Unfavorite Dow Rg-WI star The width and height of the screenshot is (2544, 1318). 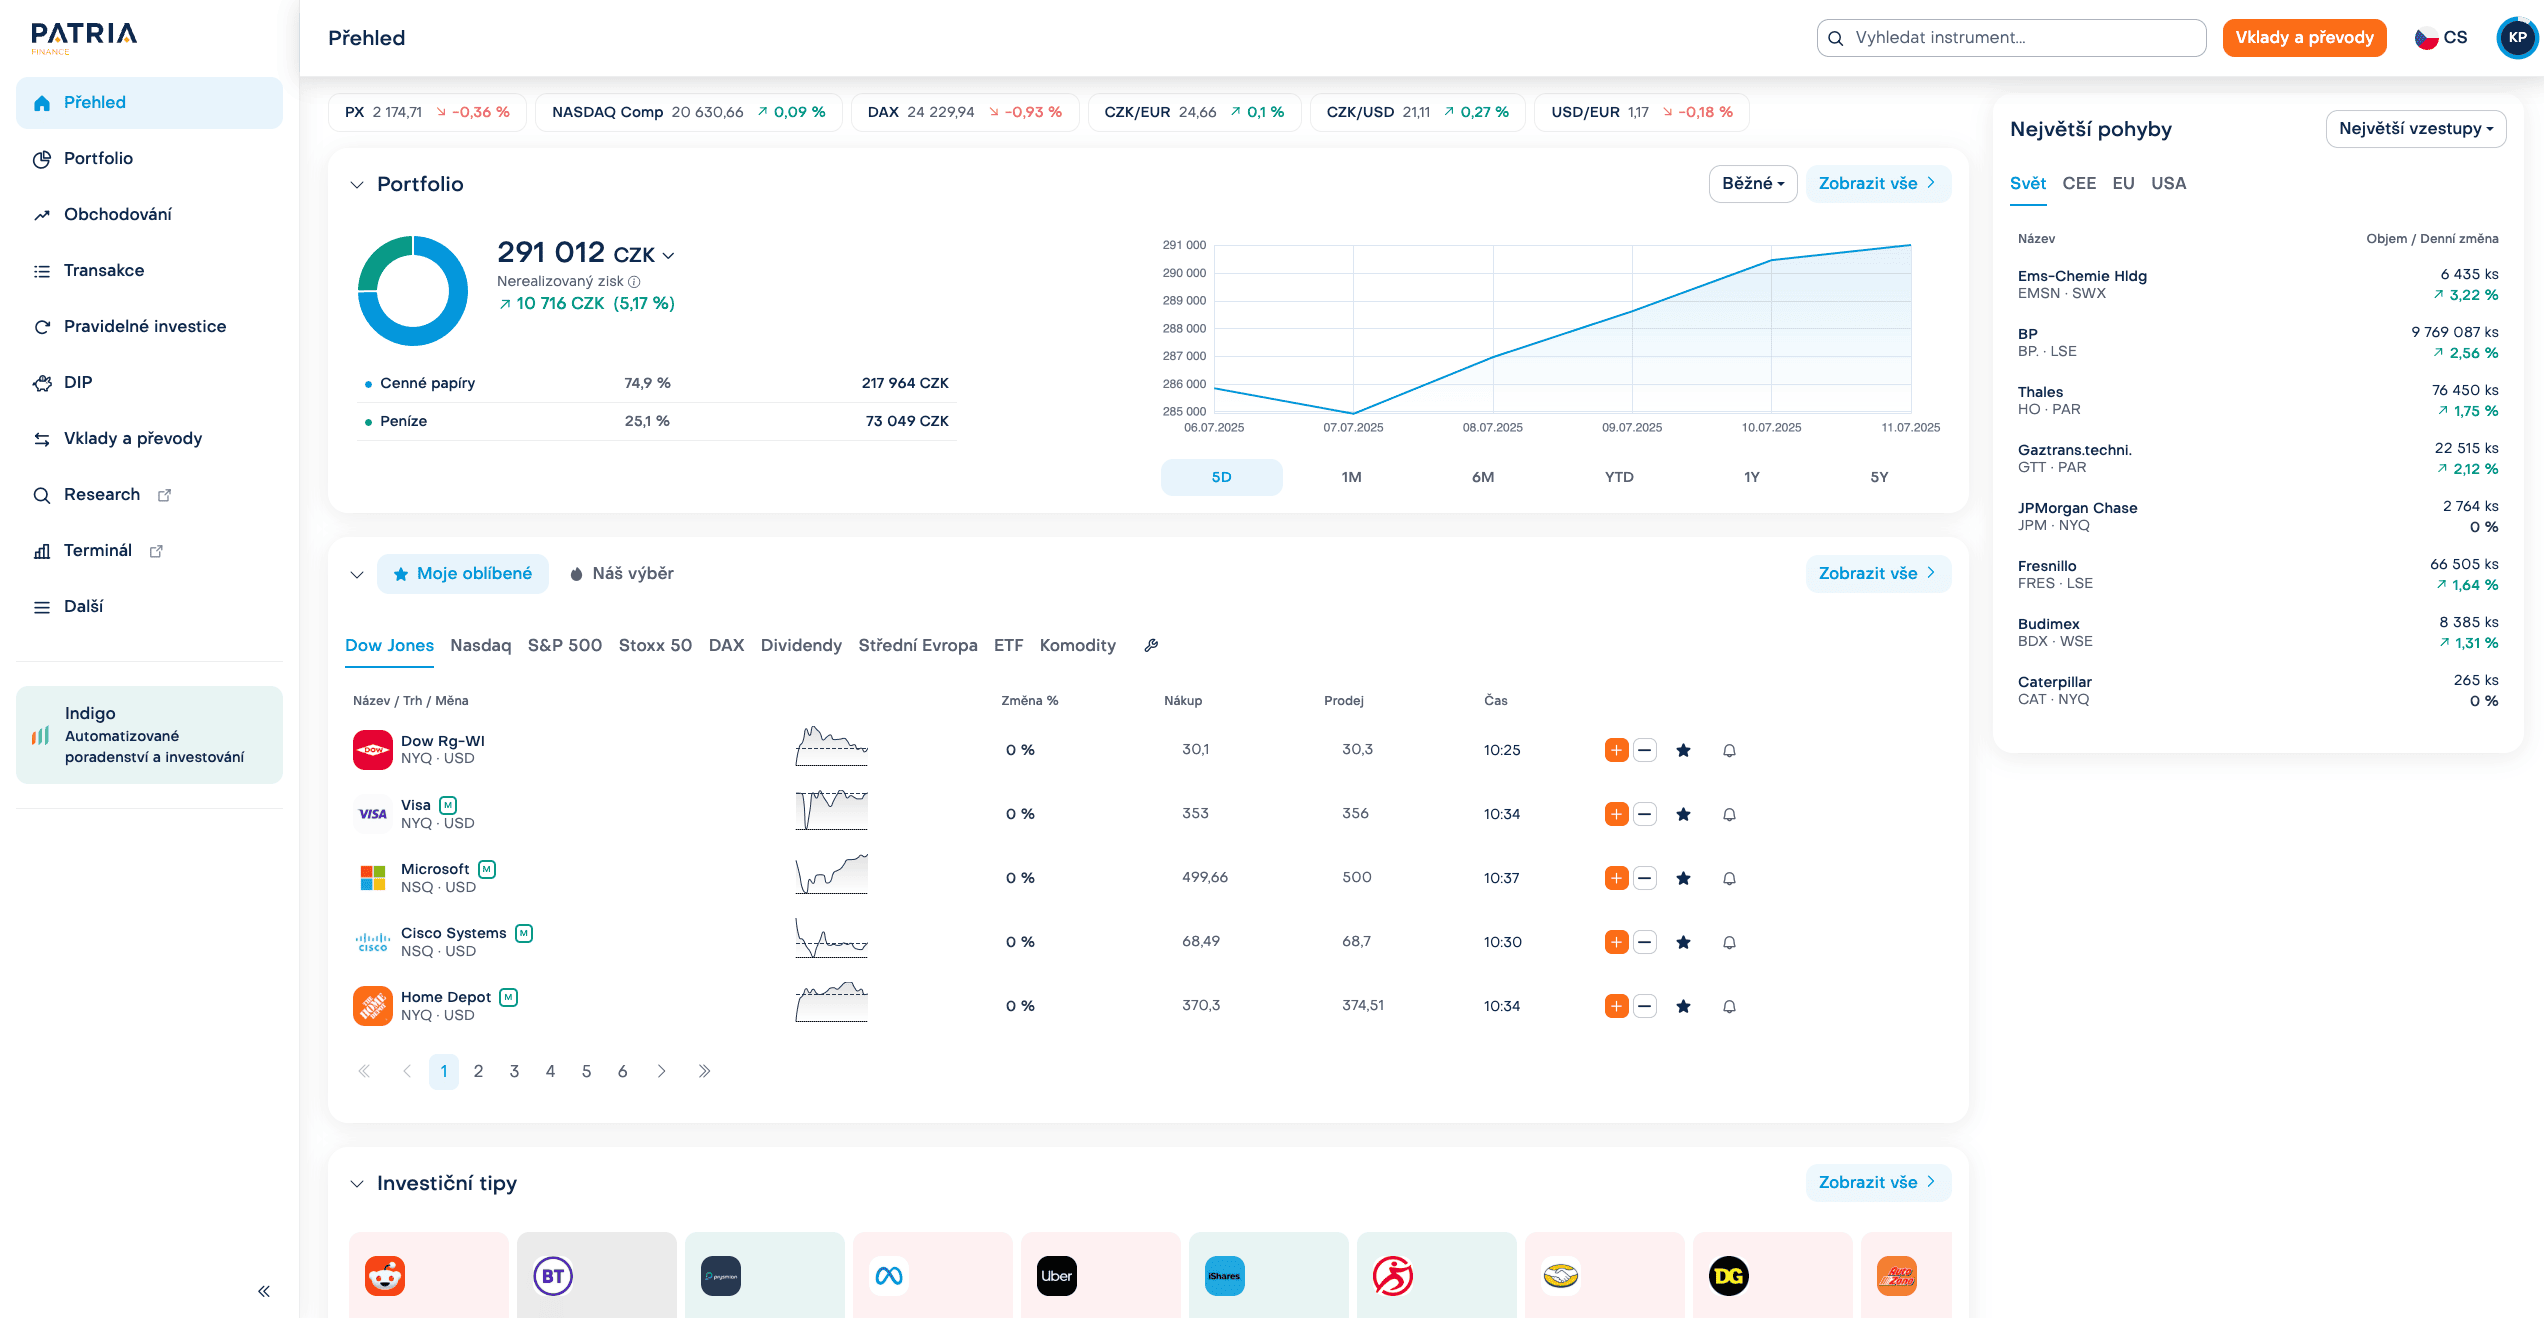(1683, 750)
